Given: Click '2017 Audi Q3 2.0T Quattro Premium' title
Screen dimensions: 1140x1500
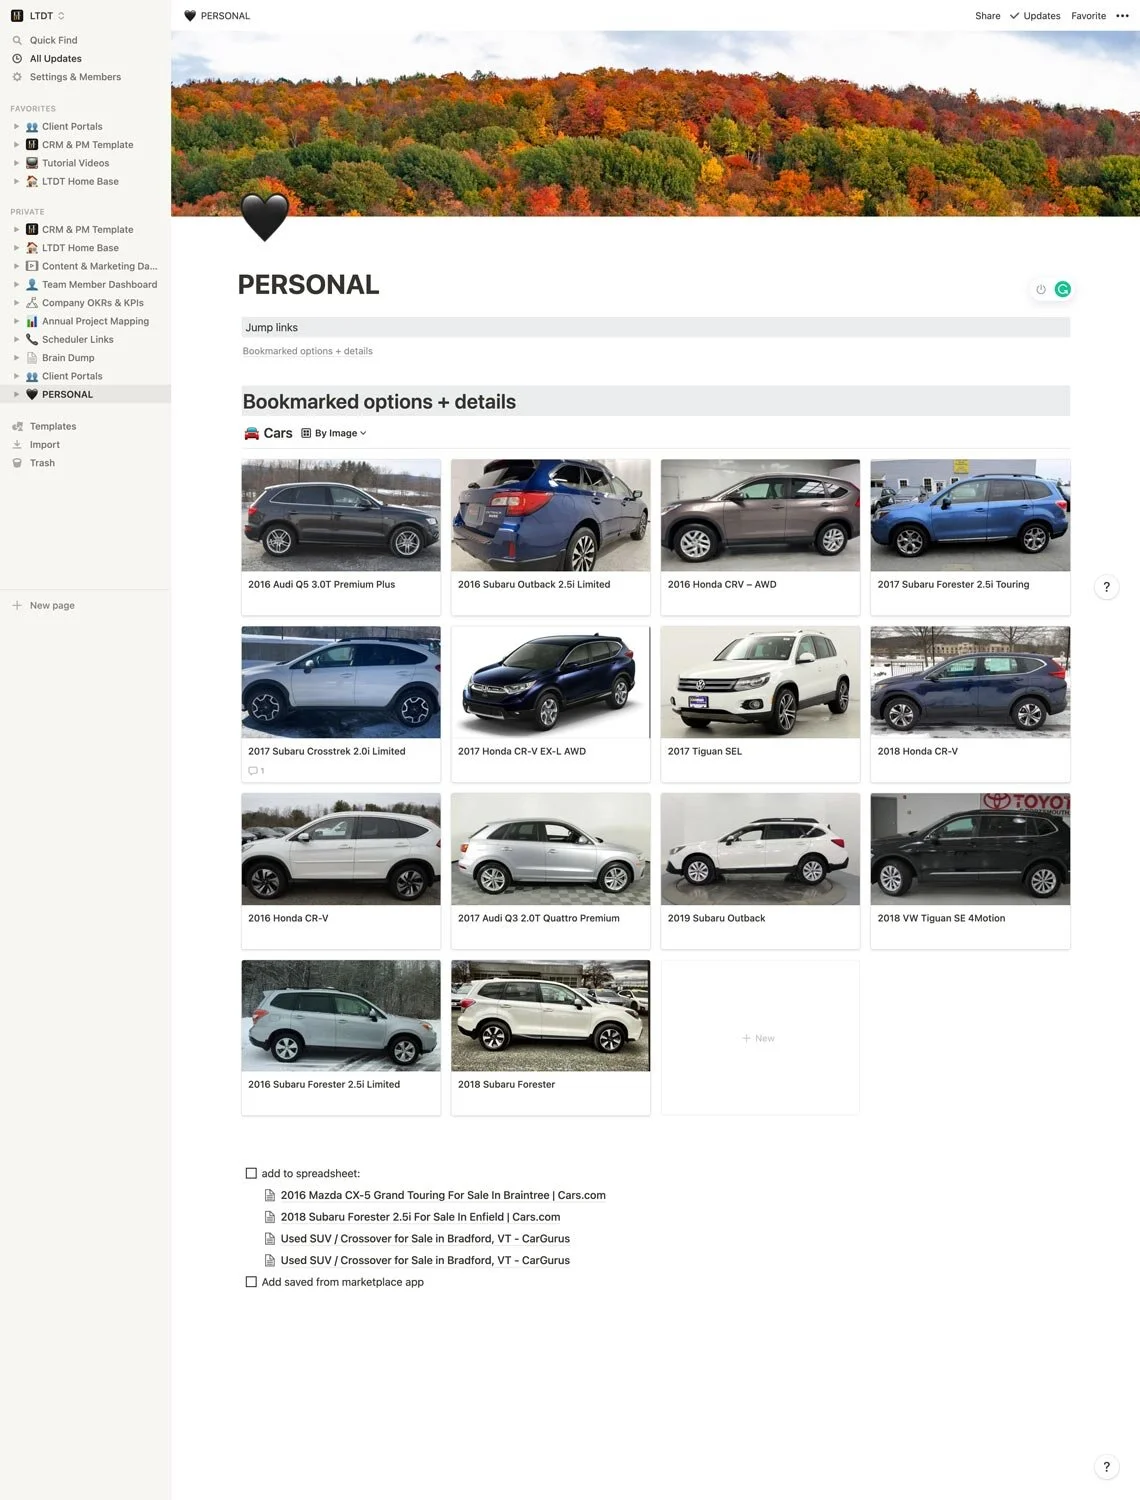Looking at the screenshot, I should (x=539, y=918).
